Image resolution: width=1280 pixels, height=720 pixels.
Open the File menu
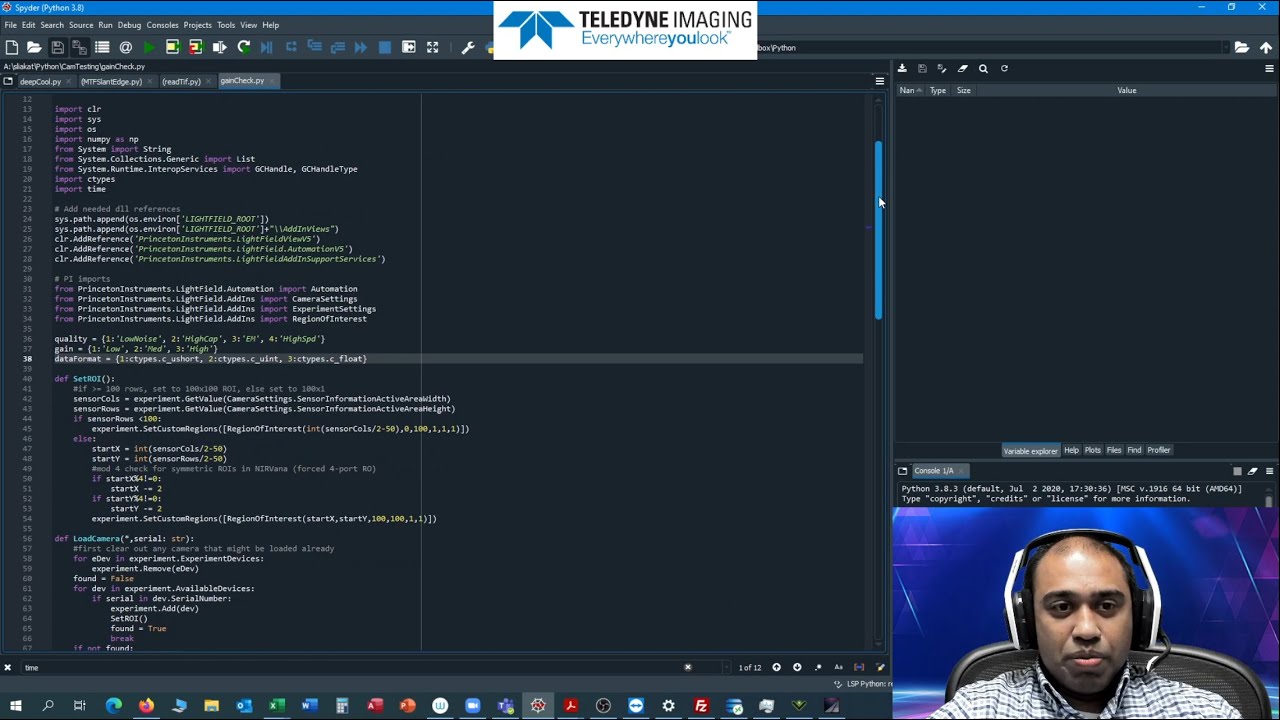pyautogui.click(x=10, y=25)
